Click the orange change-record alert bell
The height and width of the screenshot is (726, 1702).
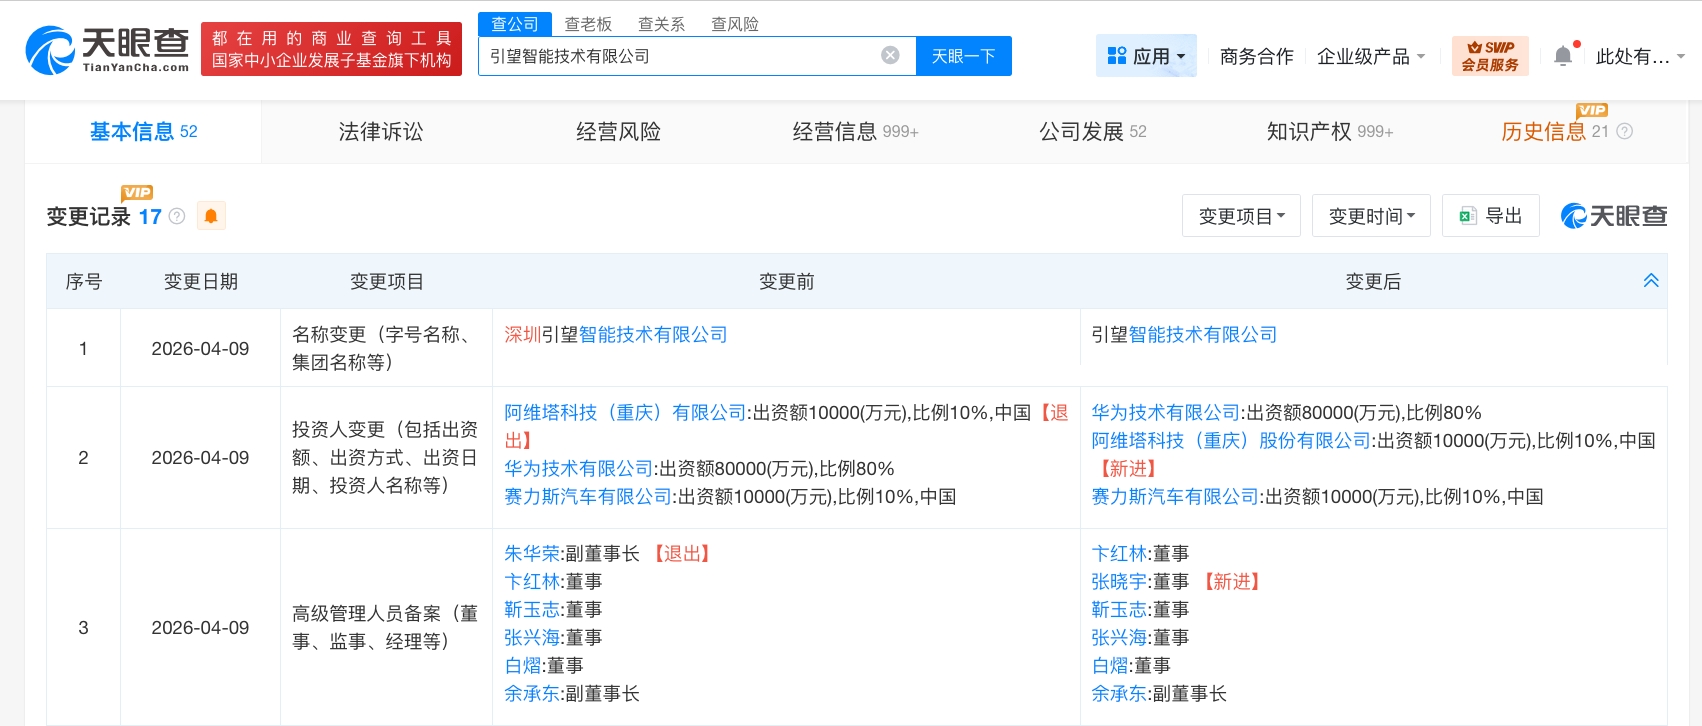(x=211, y=216)
